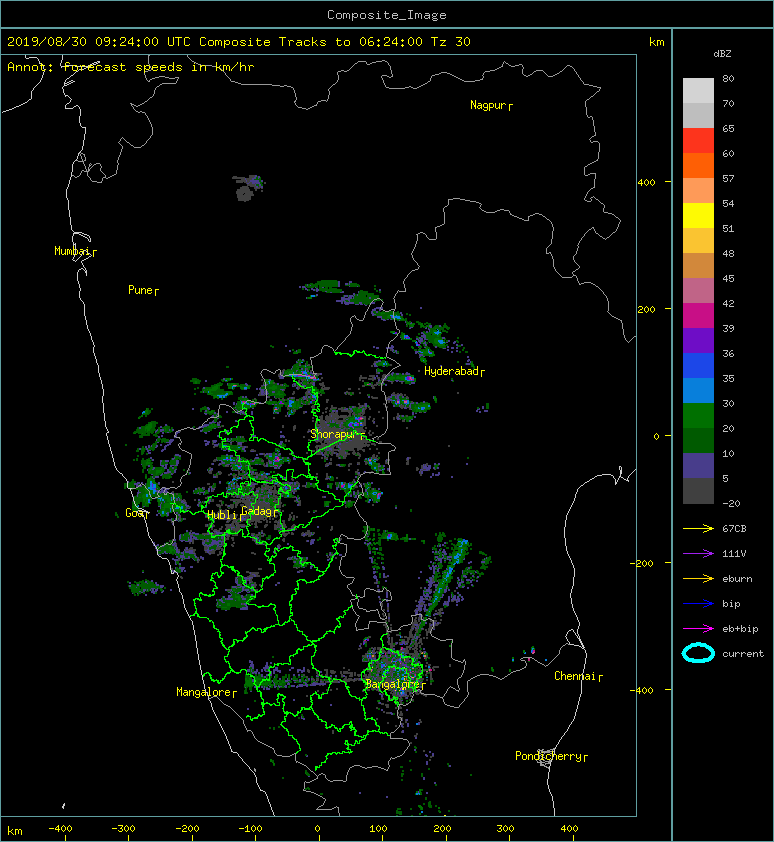The height and width of the screenshot is (842, 774).
Task: Click the magenta 42 dBZ swatch
Action: (x=698, y=315)
